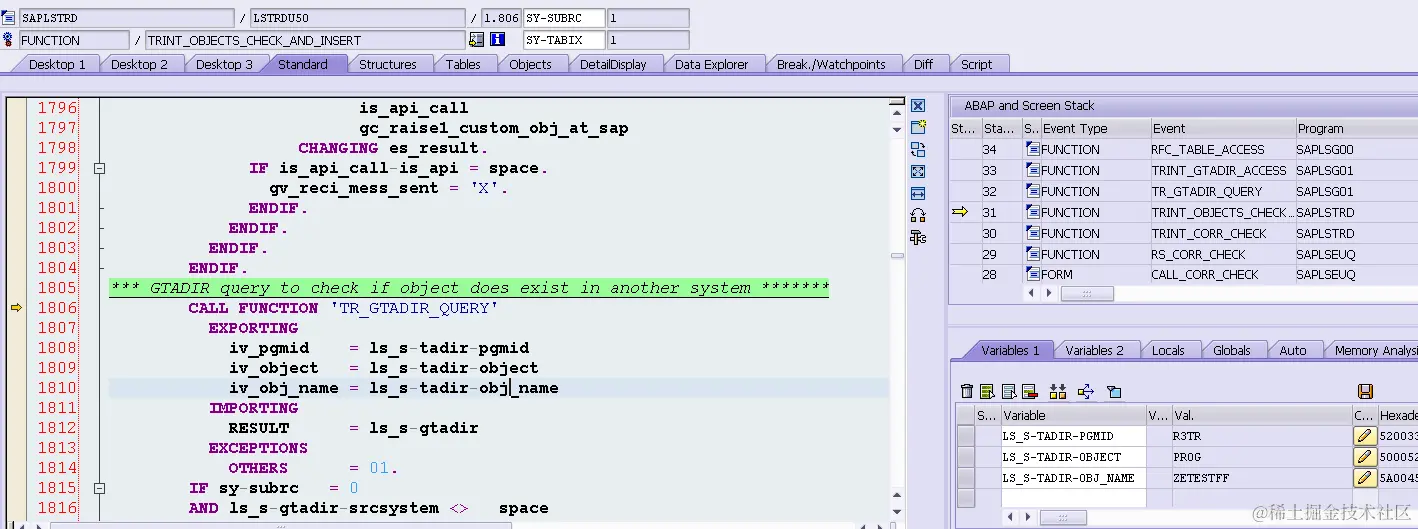Open the DetailDisplay tab

point(613,64)
